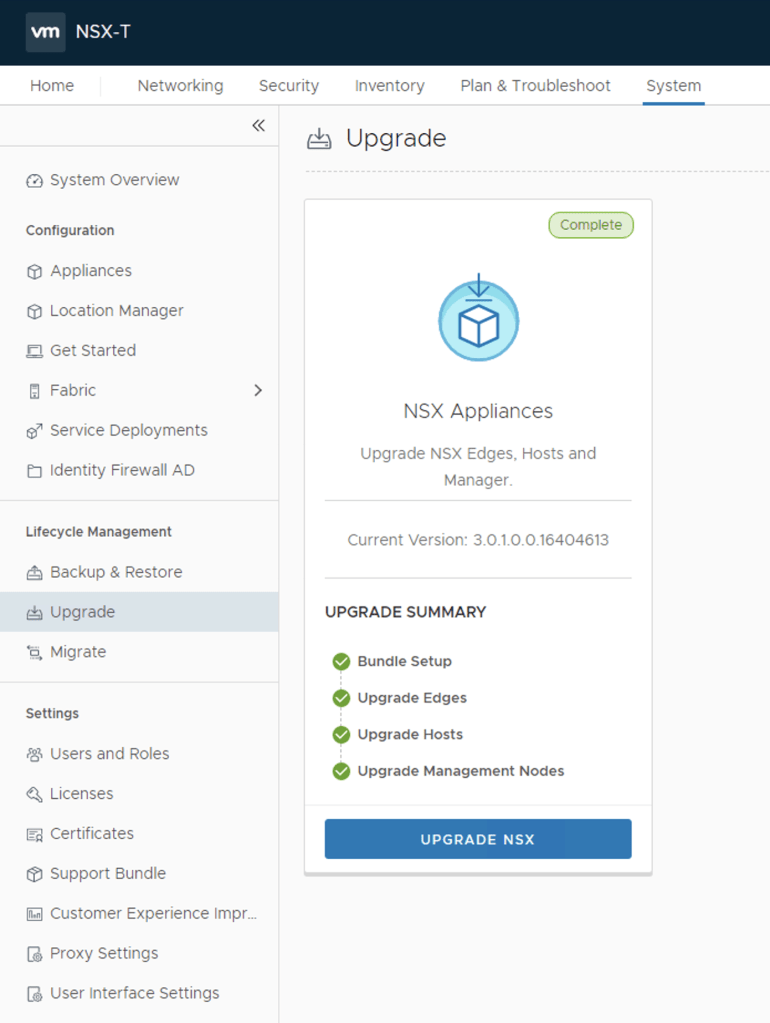Click the Backup & Restore icon

(35, 573)
